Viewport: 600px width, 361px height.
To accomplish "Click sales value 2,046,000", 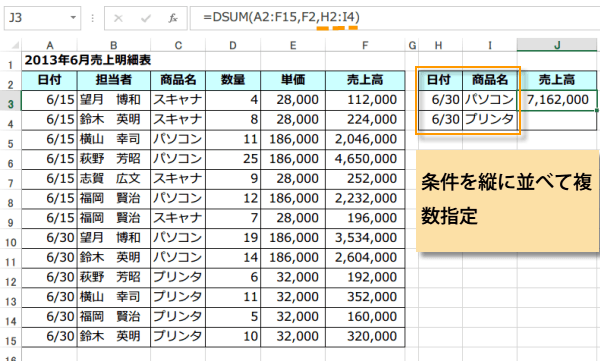I will pos(365,139).
